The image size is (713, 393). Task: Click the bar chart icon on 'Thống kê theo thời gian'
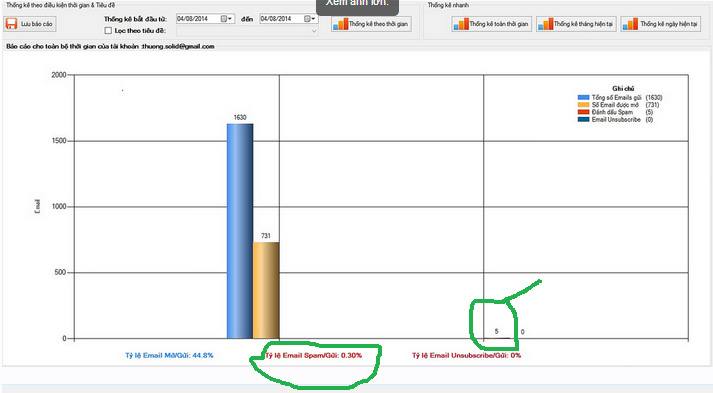coord(340,24)
